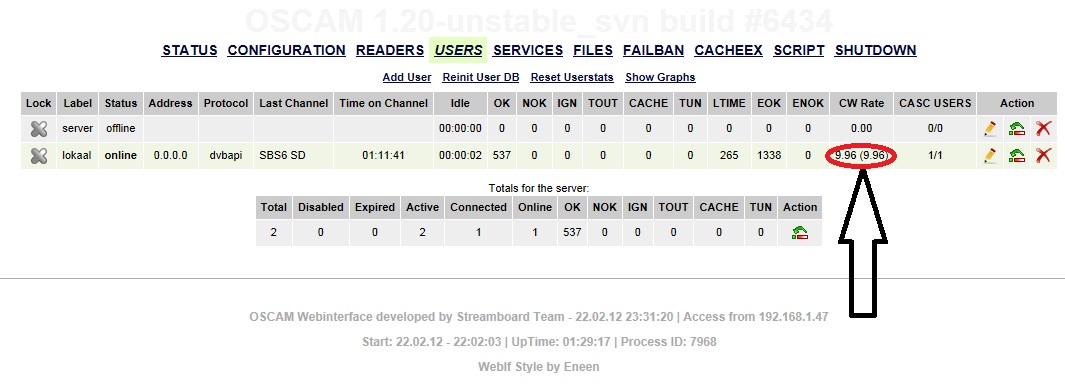
Task: Edit the lokaal user with pencil icon
Action: 990,155
